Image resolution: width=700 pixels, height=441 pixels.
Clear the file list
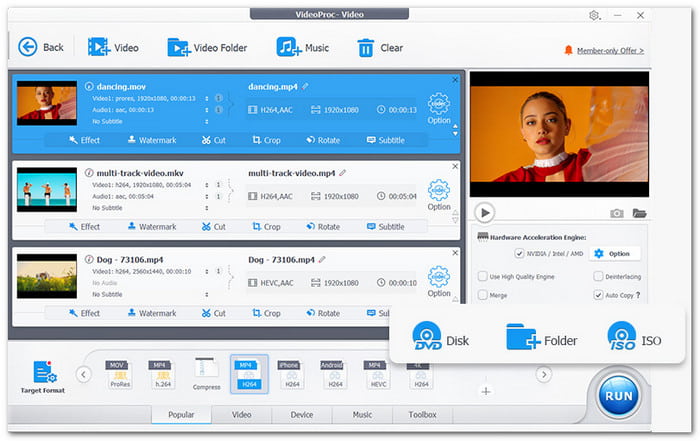(380, 48)
